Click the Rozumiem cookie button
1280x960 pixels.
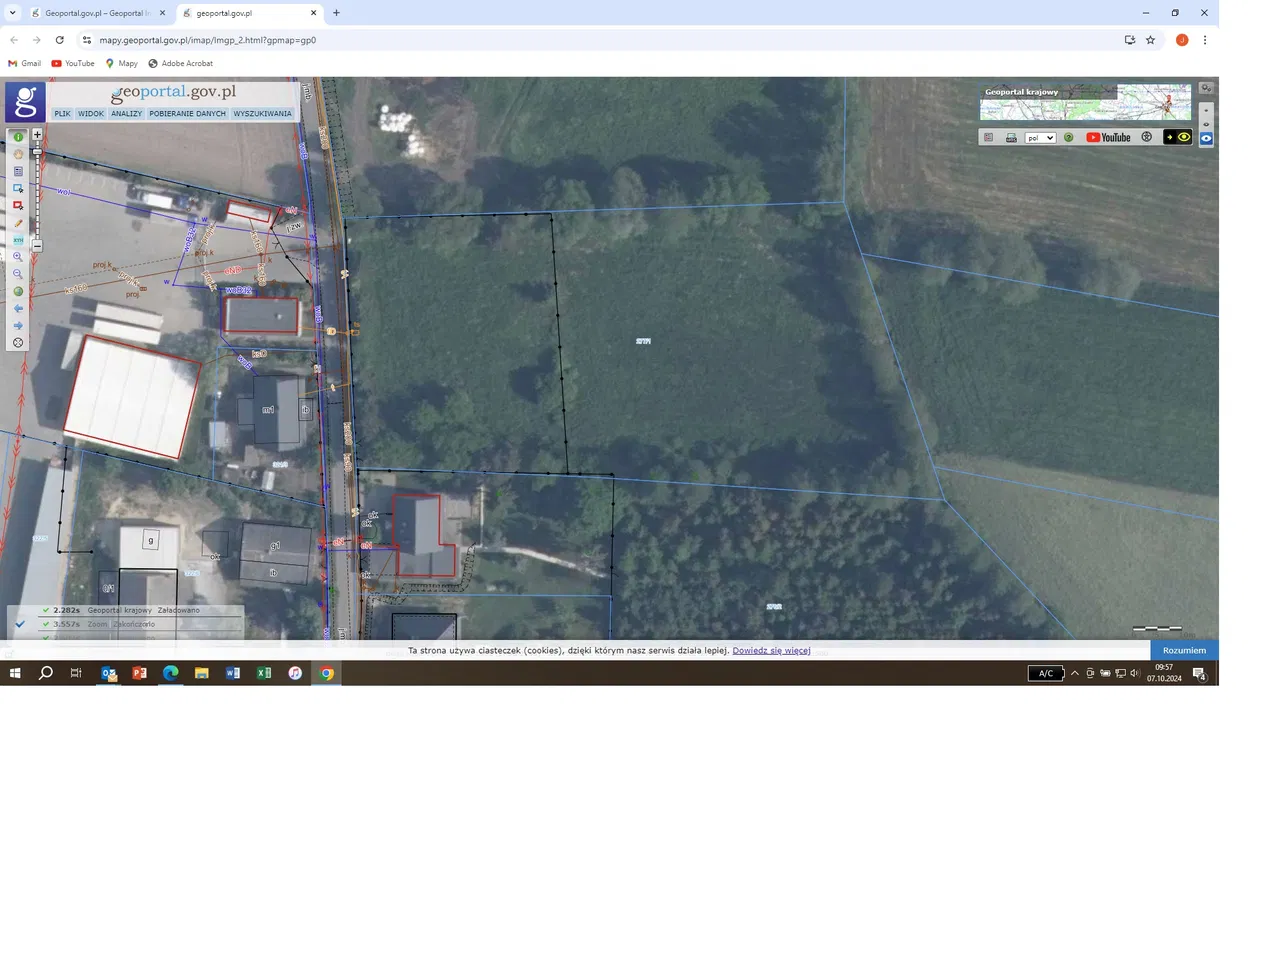(x=1184, y=650)
